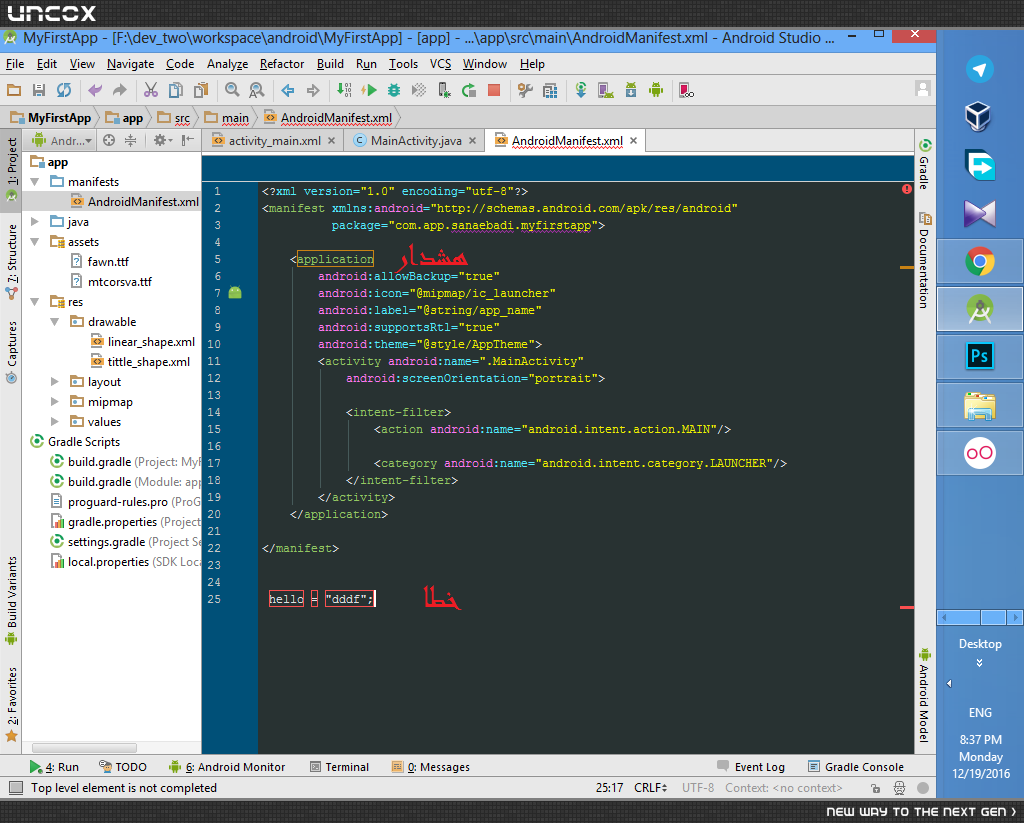
Task: Click the Save All toolbar icon
Action: pyautogui.click(x=39, y=90)
